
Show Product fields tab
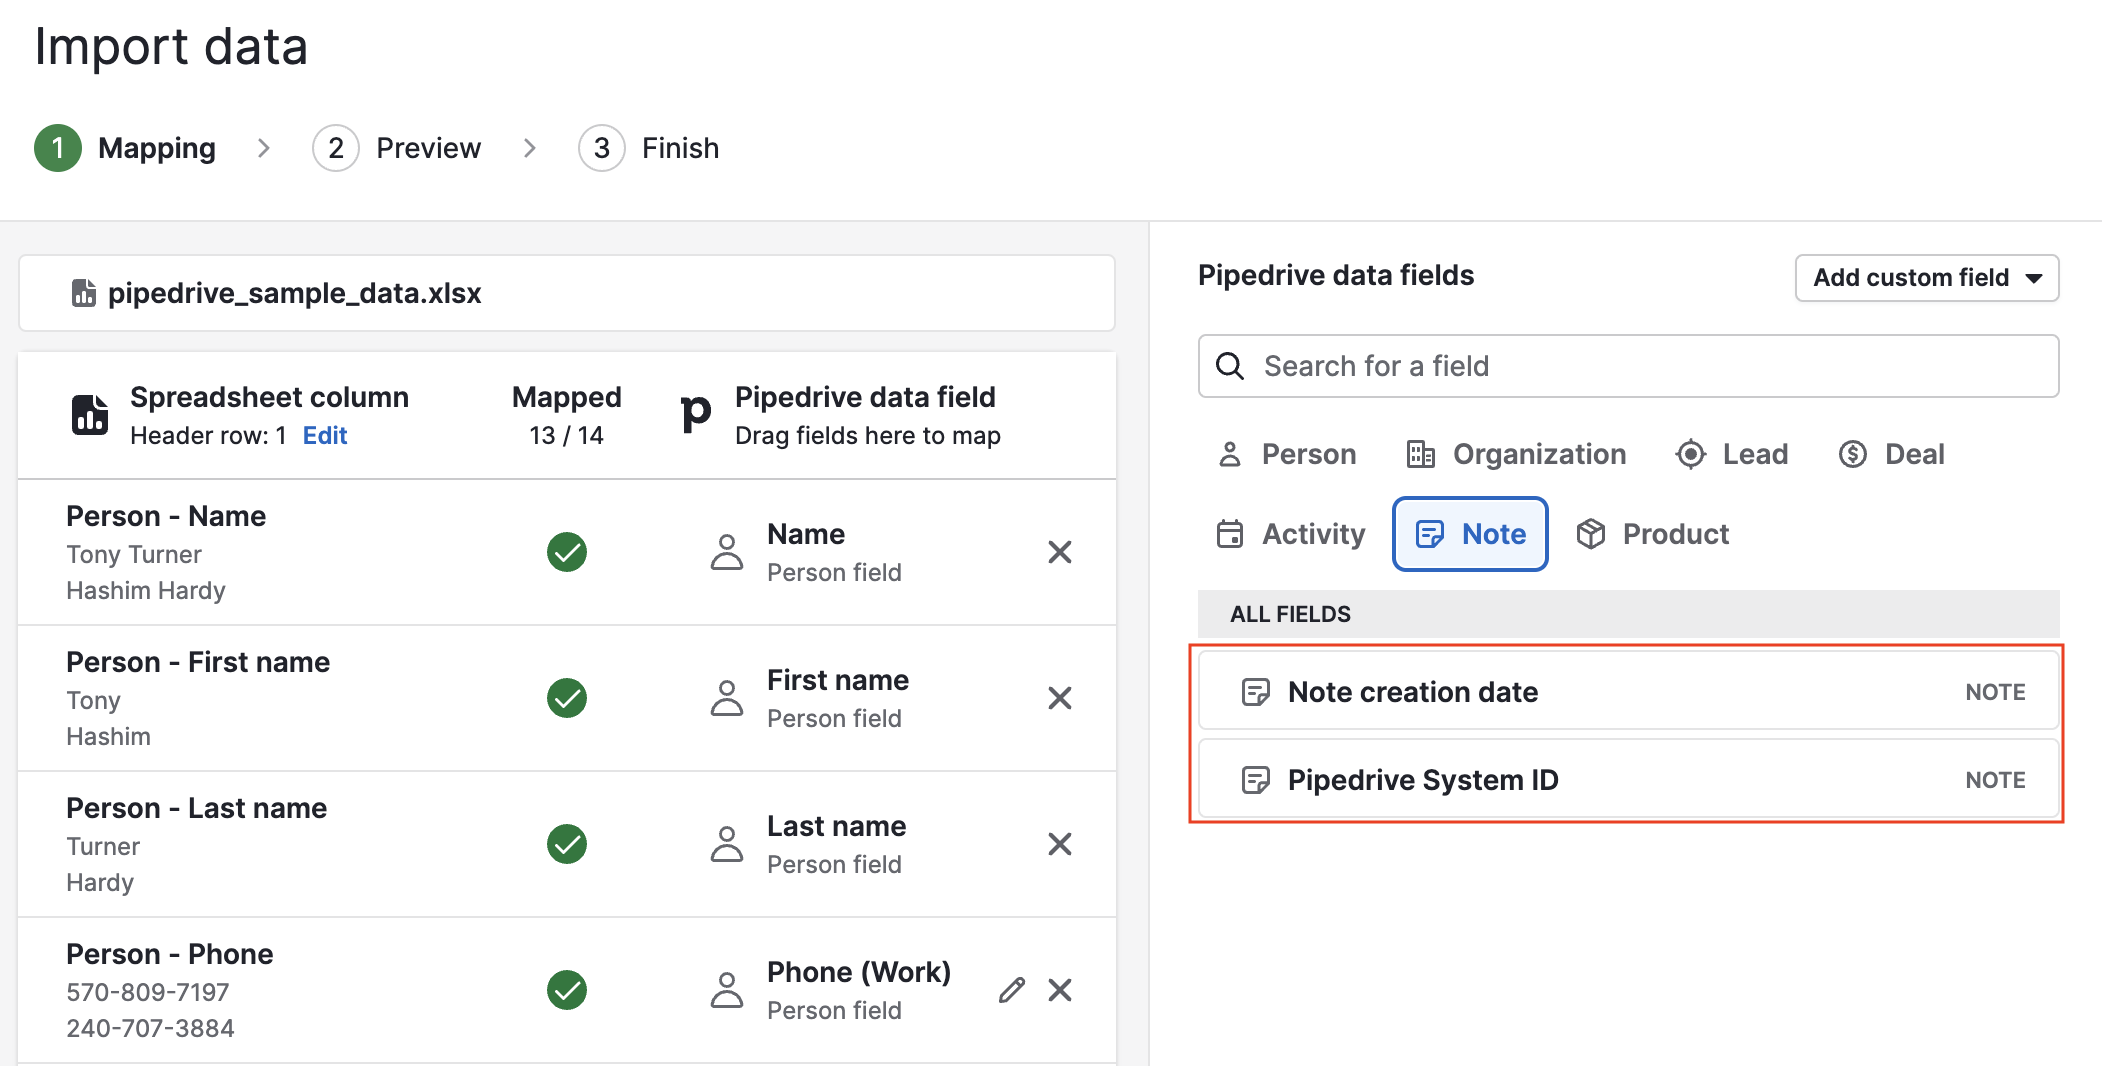pyautogui.click(x=1652, y=534)
